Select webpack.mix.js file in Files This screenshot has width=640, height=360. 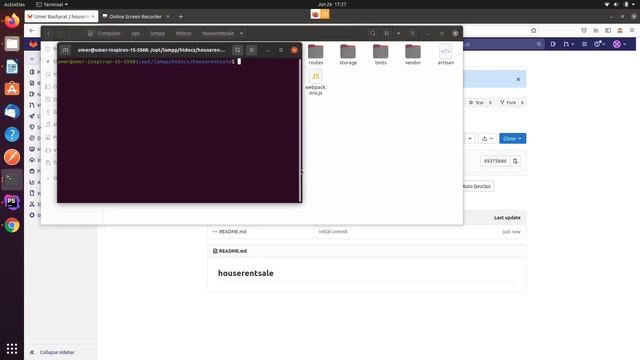pyautogui.click(x=316, y=82)
